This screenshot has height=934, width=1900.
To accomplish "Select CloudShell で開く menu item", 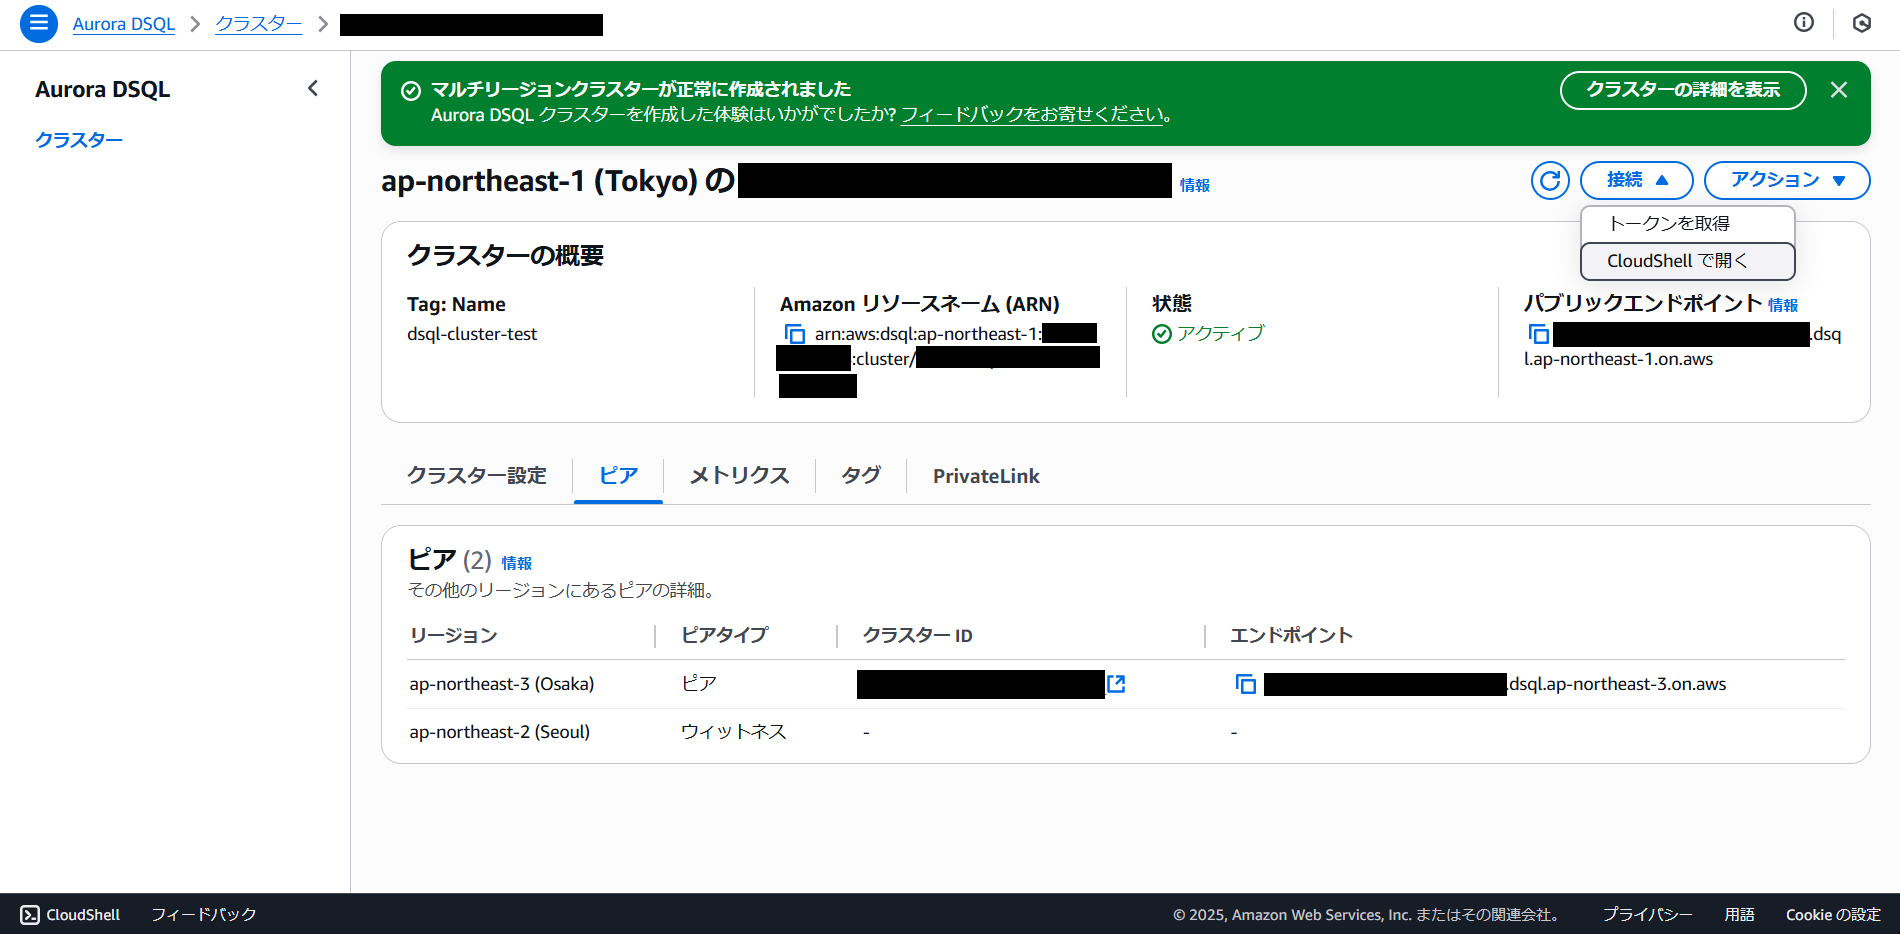I will coord(1688,261).
